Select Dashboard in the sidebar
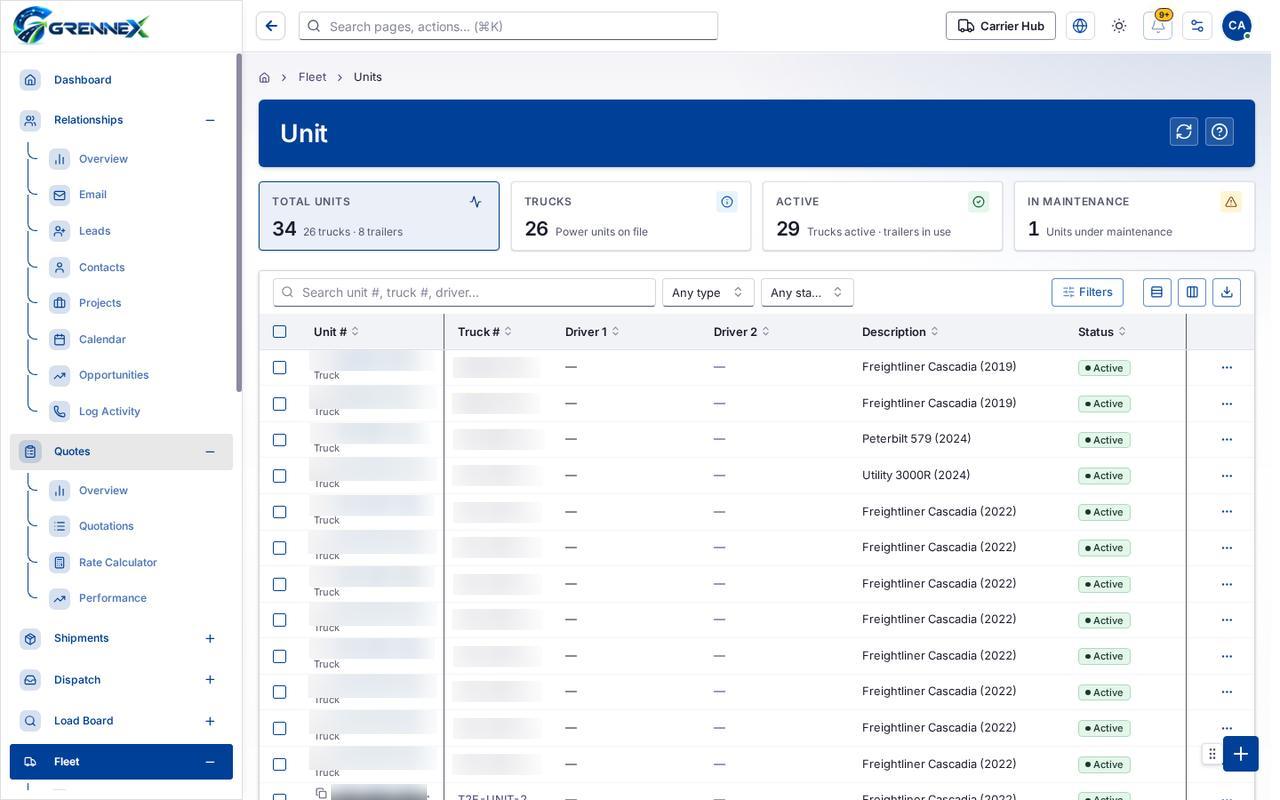Screen dimensions: 1280x800 tap(83, 80)
